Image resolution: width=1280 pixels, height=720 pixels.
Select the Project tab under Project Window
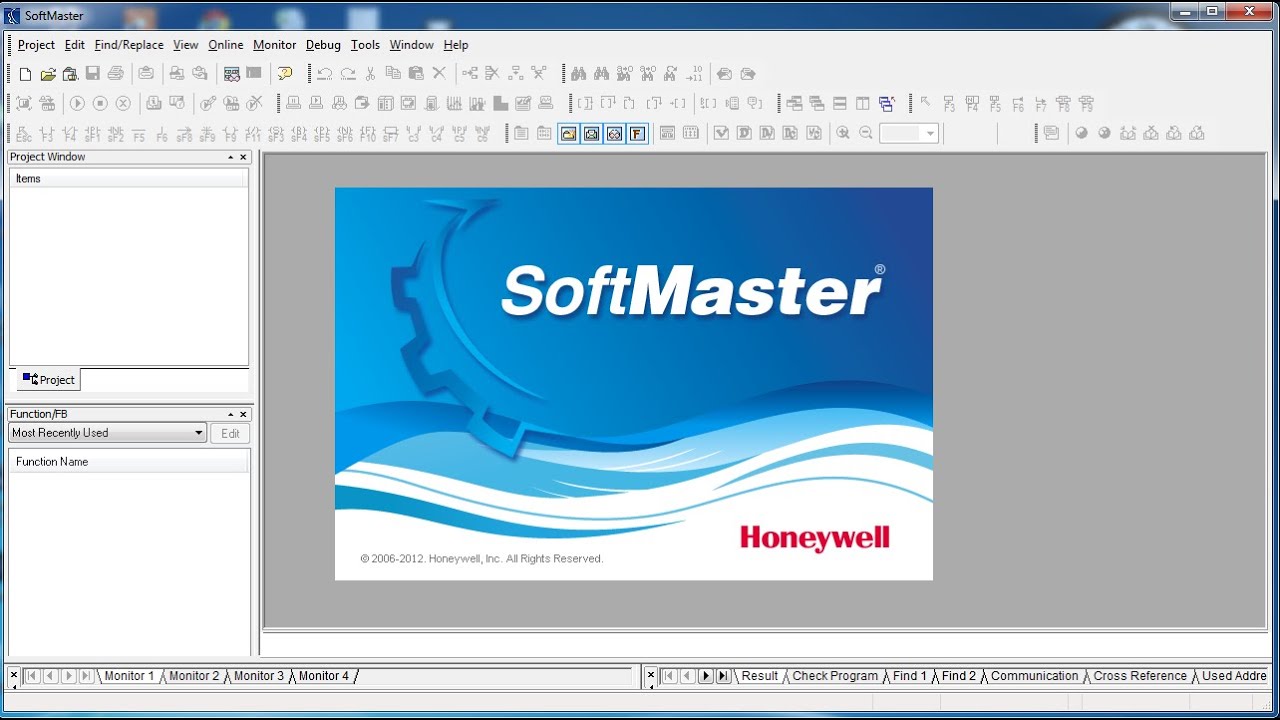[49, 380]
